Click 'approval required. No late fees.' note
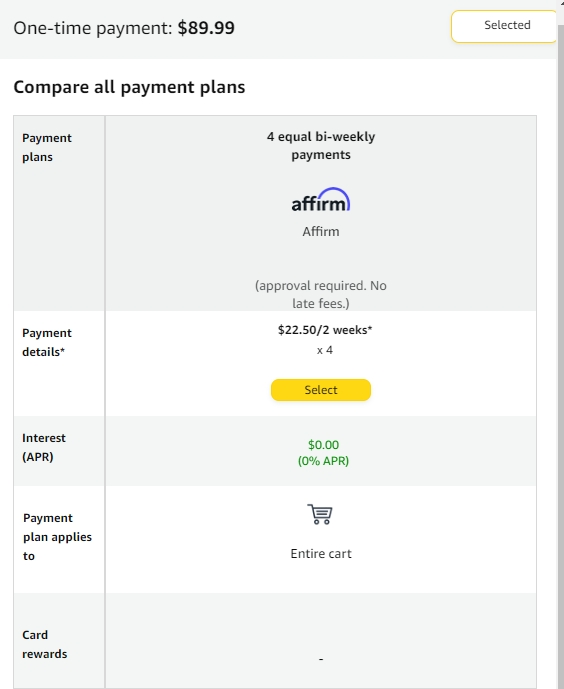Screen dimensions: 564x689 (321, 294)
